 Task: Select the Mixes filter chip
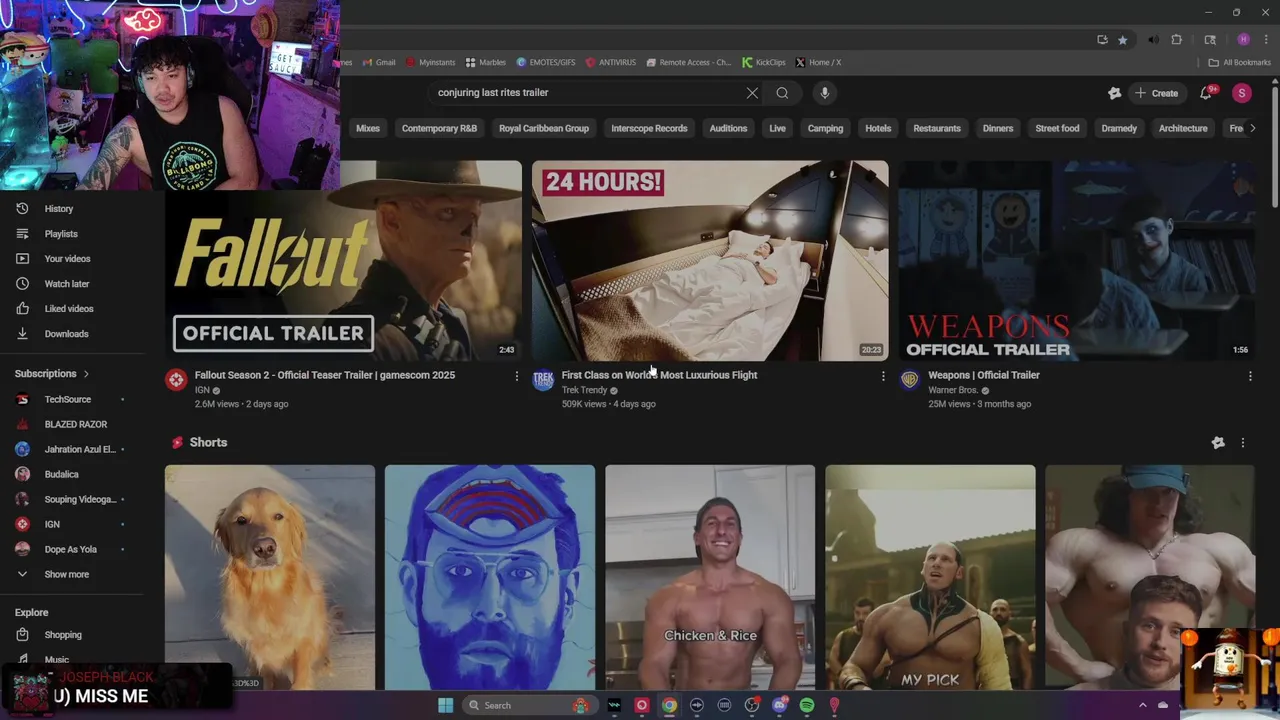click(x=368, y=128)
